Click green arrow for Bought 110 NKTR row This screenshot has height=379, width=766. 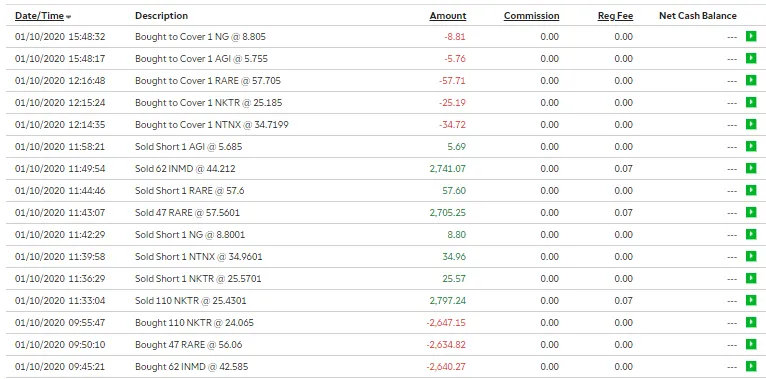(x=751, y=322)
